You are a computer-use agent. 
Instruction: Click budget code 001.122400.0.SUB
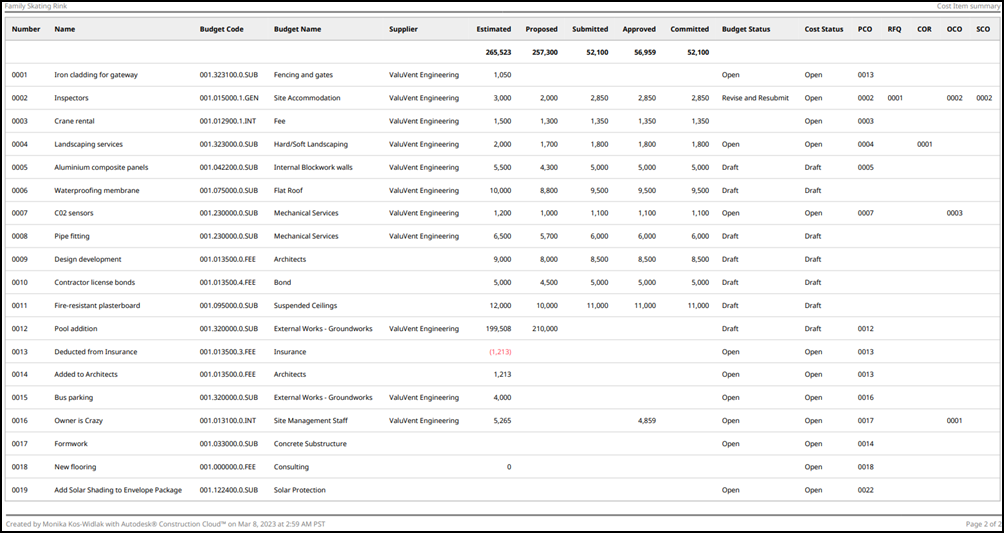pyautogui.click(x=229, y=489)
